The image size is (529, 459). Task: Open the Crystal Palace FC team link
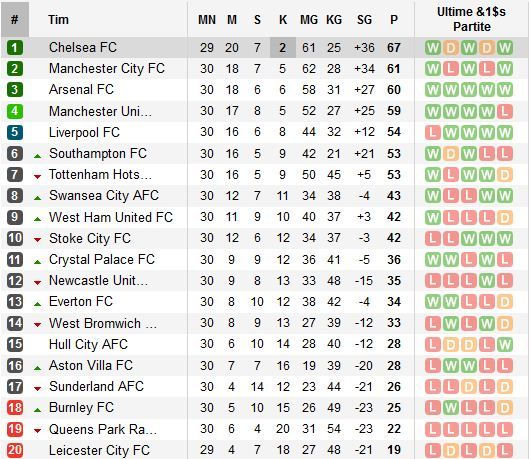102,259
